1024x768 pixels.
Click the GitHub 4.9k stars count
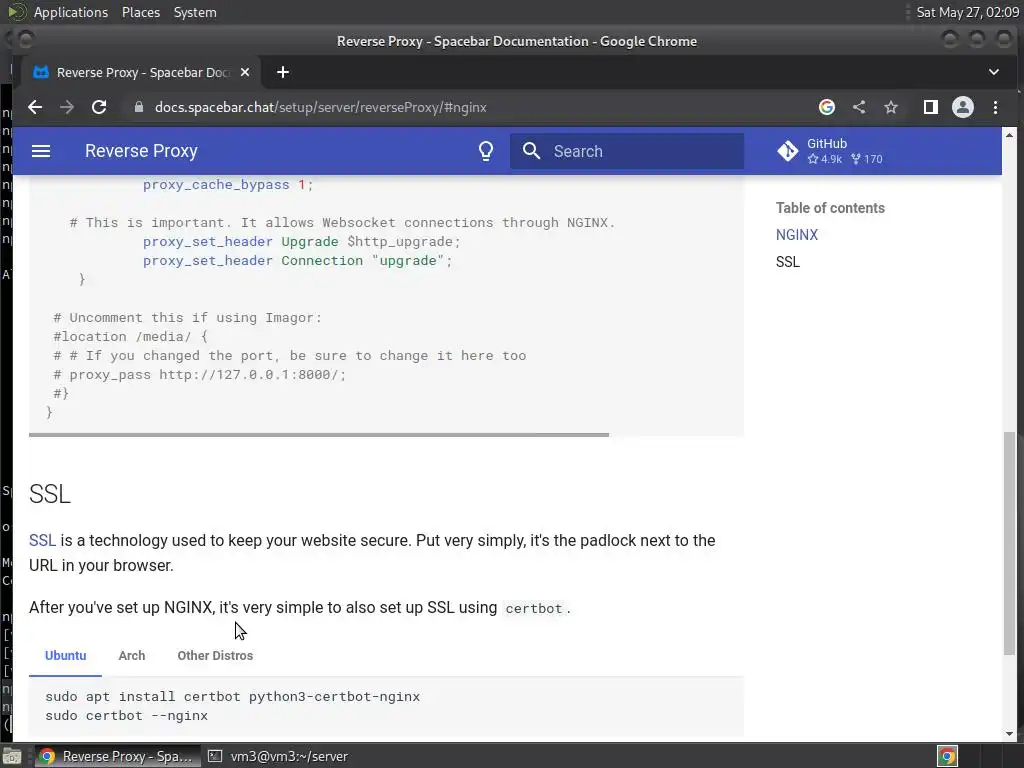pos(825,159)
